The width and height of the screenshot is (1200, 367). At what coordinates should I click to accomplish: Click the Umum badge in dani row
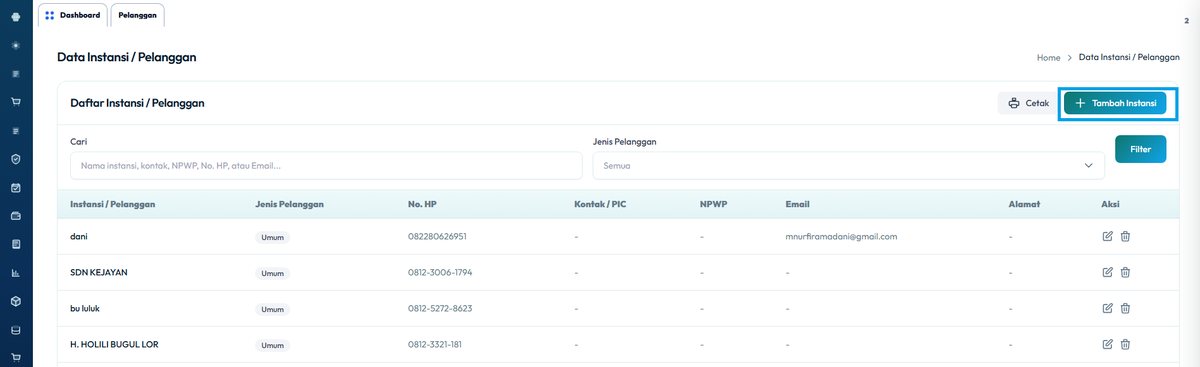pyautogui.click(x=272, y=238)
